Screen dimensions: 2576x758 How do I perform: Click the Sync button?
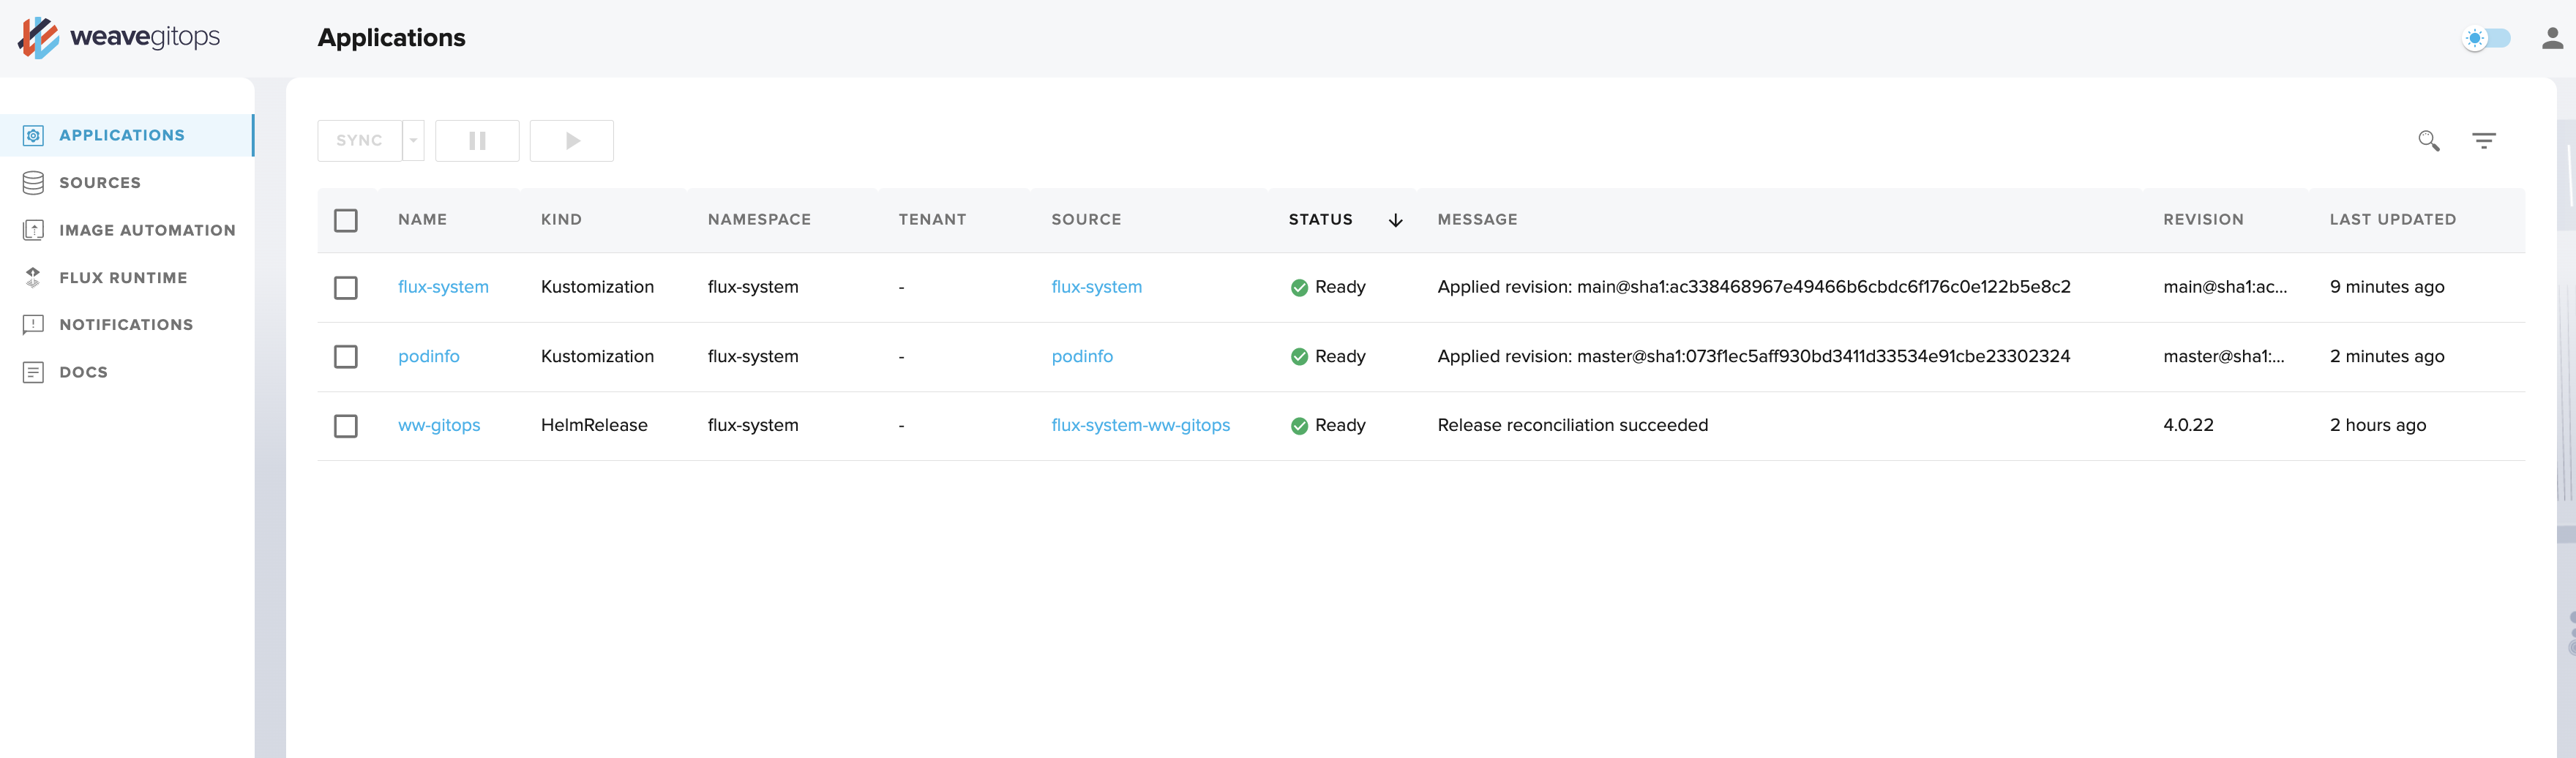pyautogui.click(x=360, y=140)
